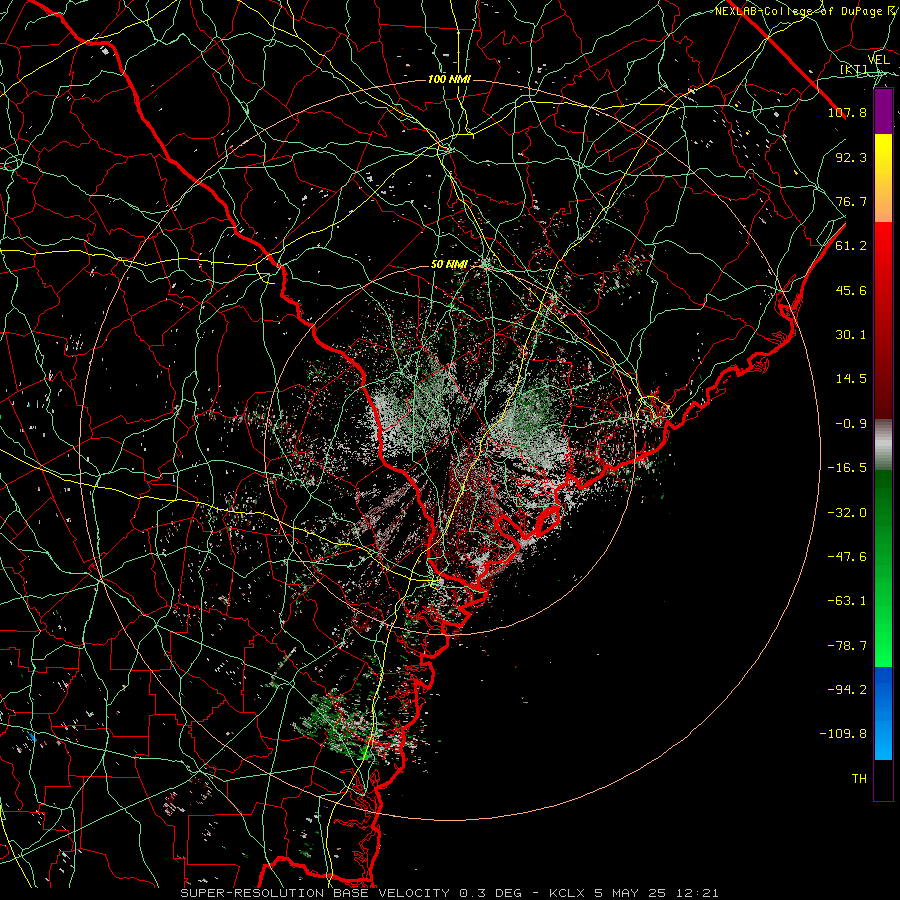Select the 107.8 velocity scale value

pyautogui.click(x=847, y=112)
